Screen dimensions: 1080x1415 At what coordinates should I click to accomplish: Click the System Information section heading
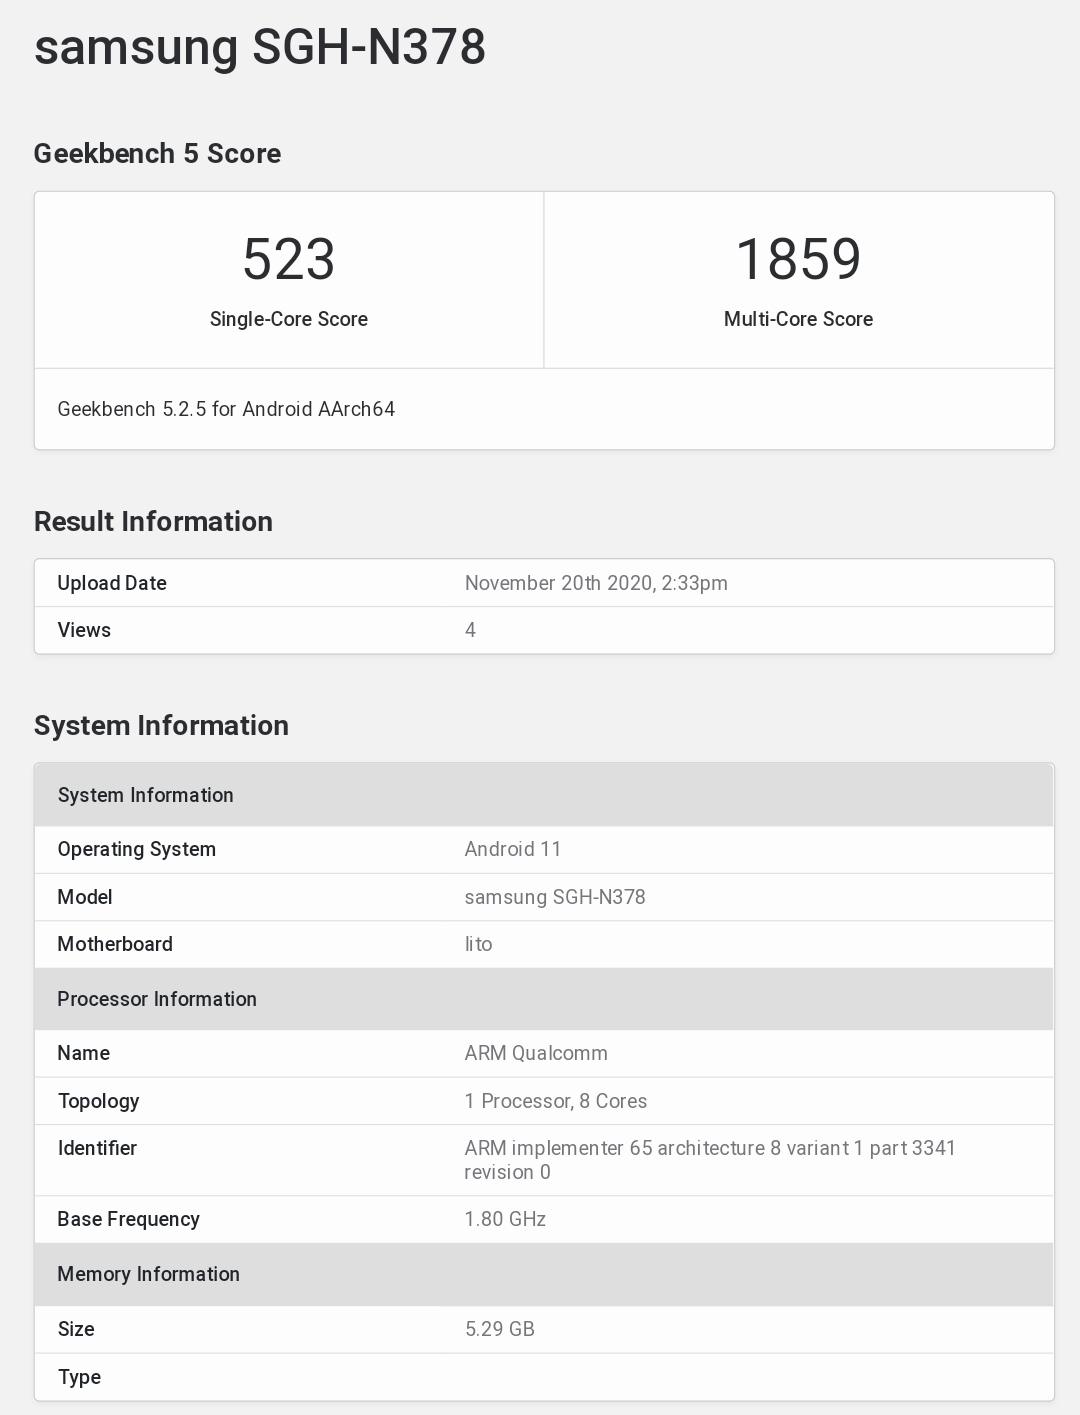[162, 725]
